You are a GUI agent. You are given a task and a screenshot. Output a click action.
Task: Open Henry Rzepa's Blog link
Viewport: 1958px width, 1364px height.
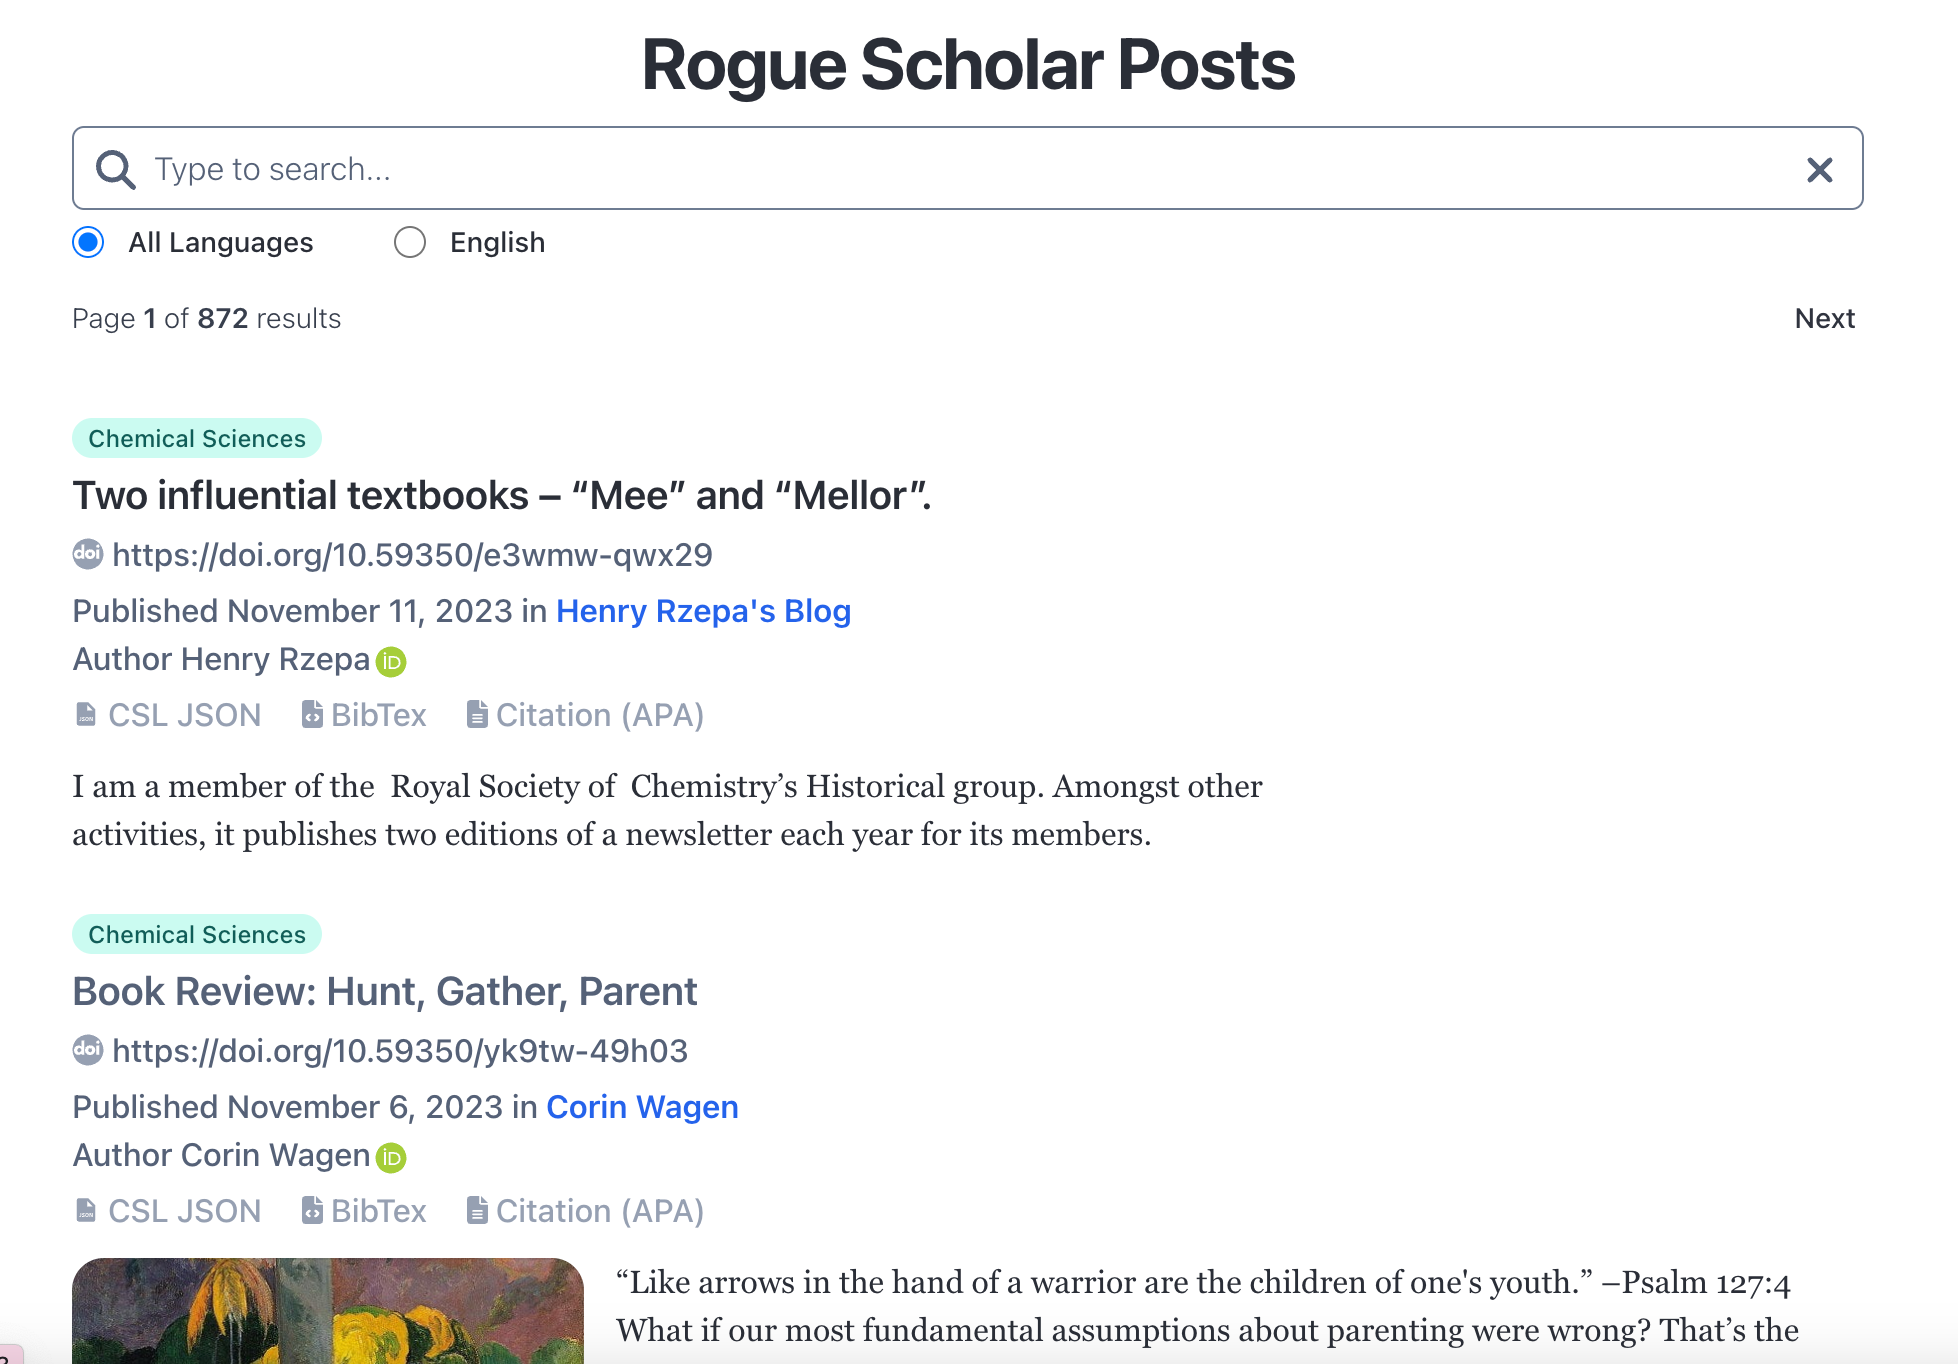tap(703, 611)
